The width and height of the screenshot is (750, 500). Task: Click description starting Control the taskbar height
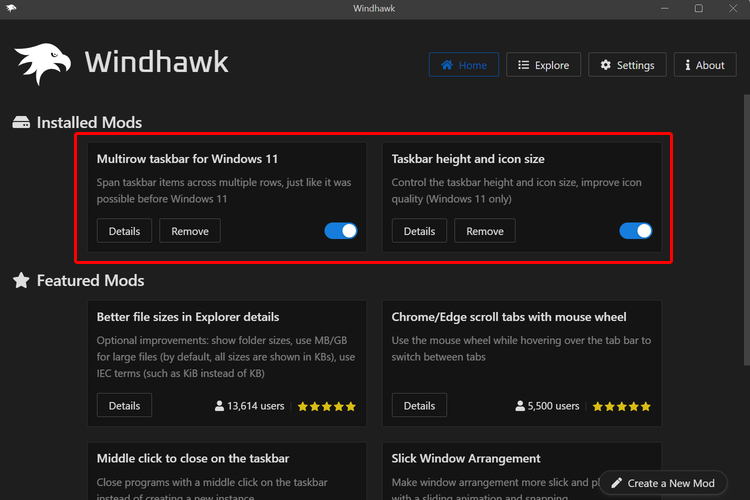point(517,190)
